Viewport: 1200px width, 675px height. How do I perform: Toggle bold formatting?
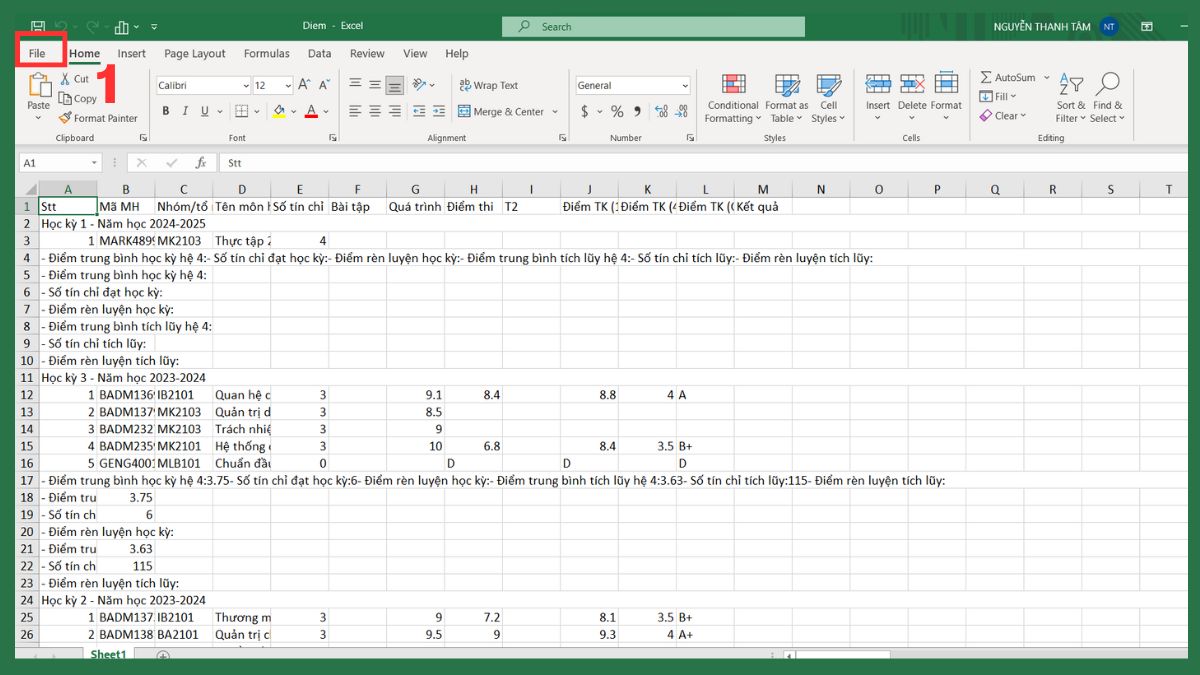166,111
